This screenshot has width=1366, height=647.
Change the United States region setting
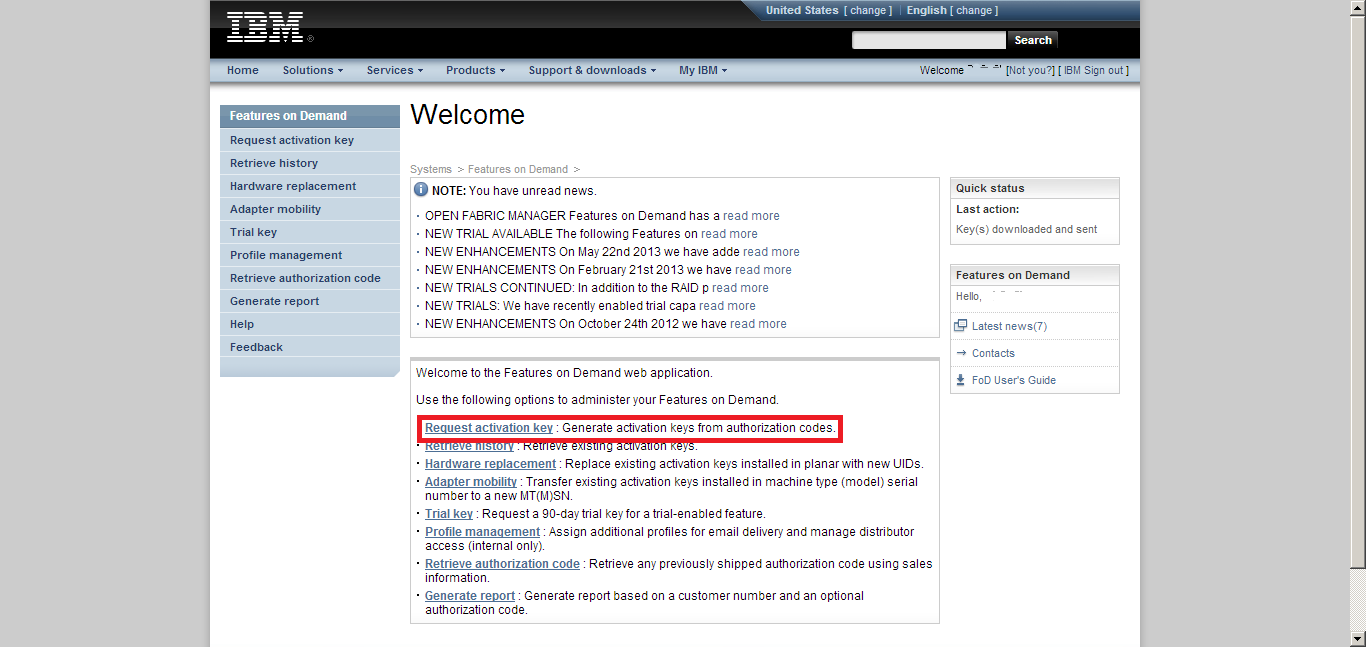pyautogui.click(x=868, y=10)
